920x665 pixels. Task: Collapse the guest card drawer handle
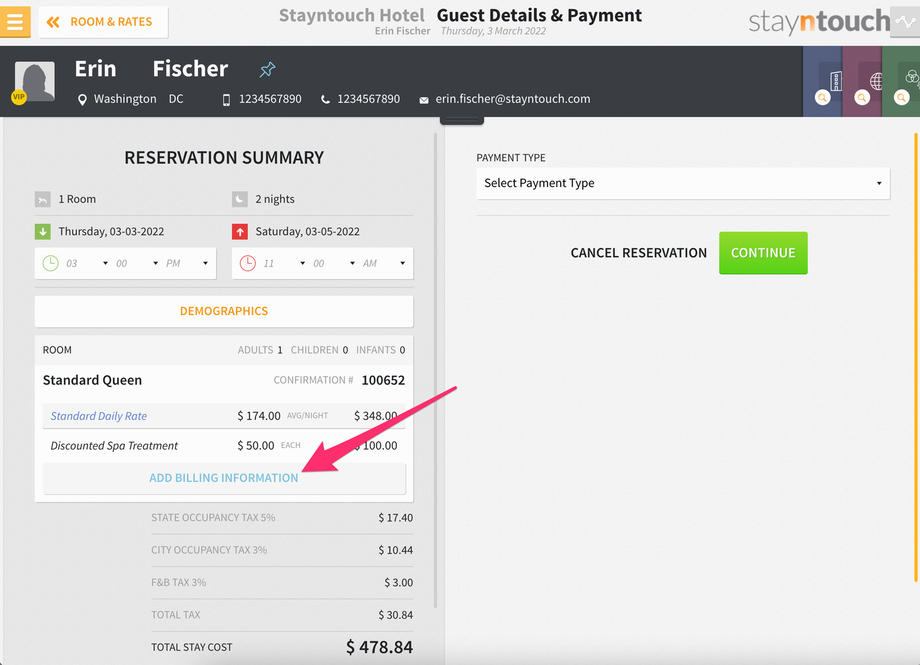click(x=462, y=120)
